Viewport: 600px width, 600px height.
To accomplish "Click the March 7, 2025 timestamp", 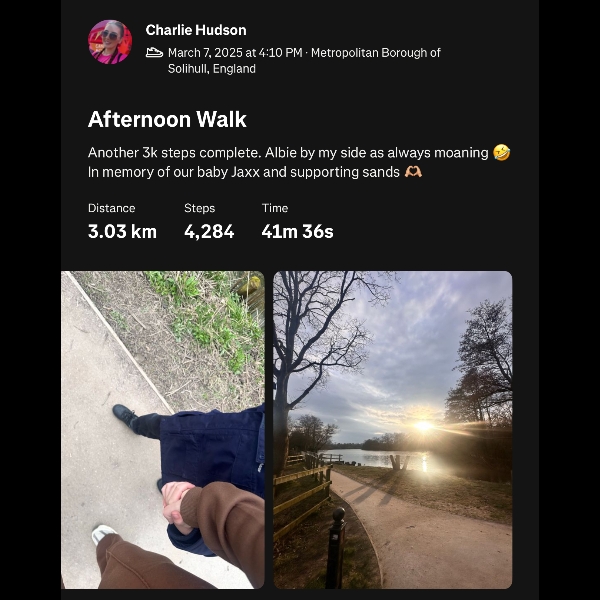I will (235, 52).
